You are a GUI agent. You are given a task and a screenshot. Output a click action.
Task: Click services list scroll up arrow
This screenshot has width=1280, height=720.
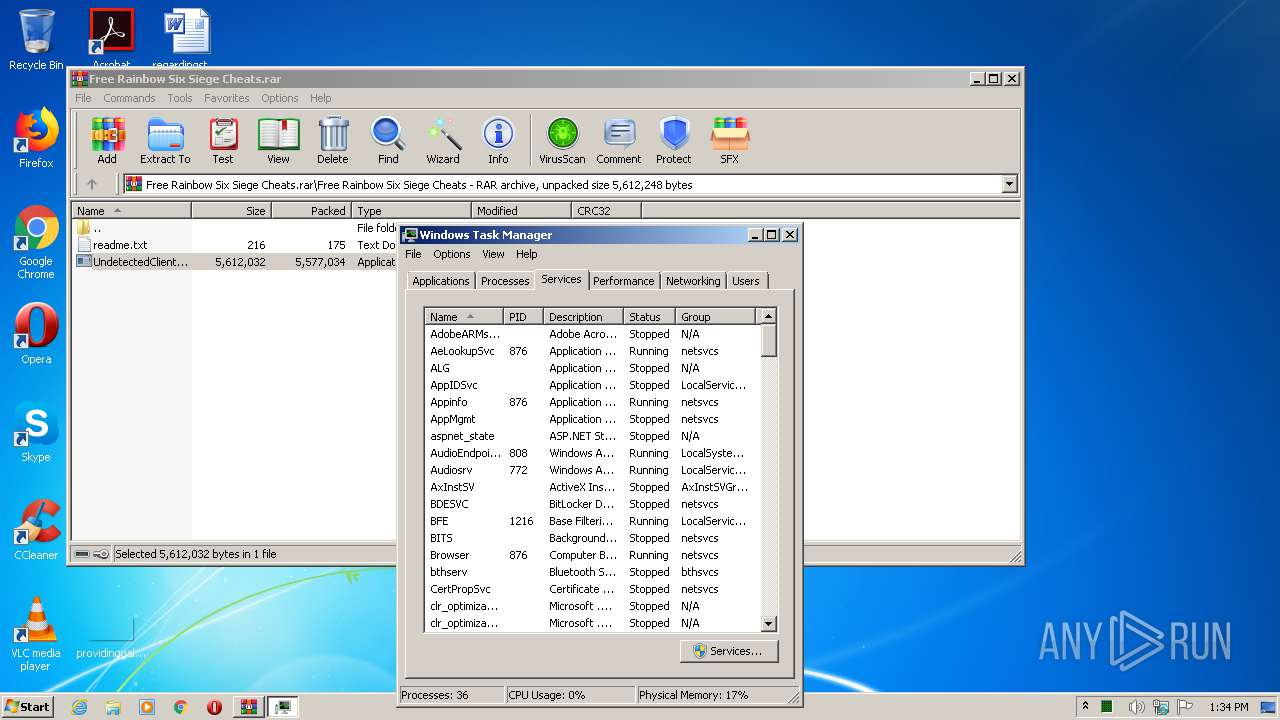(768, 317)
